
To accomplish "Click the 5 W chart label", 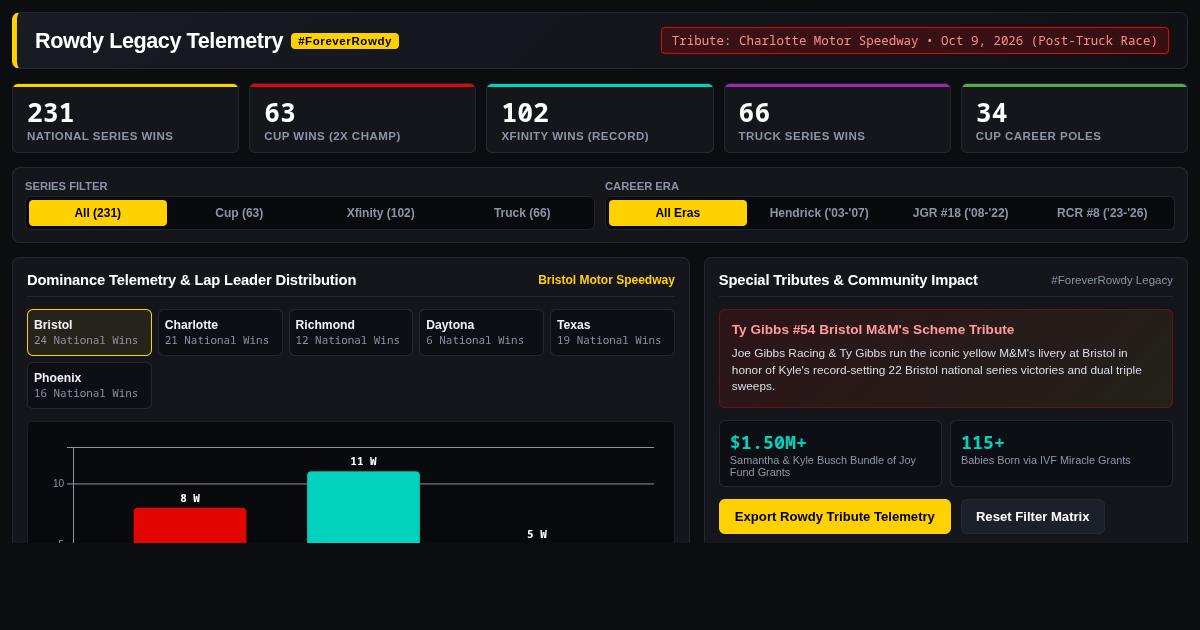I will (537, 534).
